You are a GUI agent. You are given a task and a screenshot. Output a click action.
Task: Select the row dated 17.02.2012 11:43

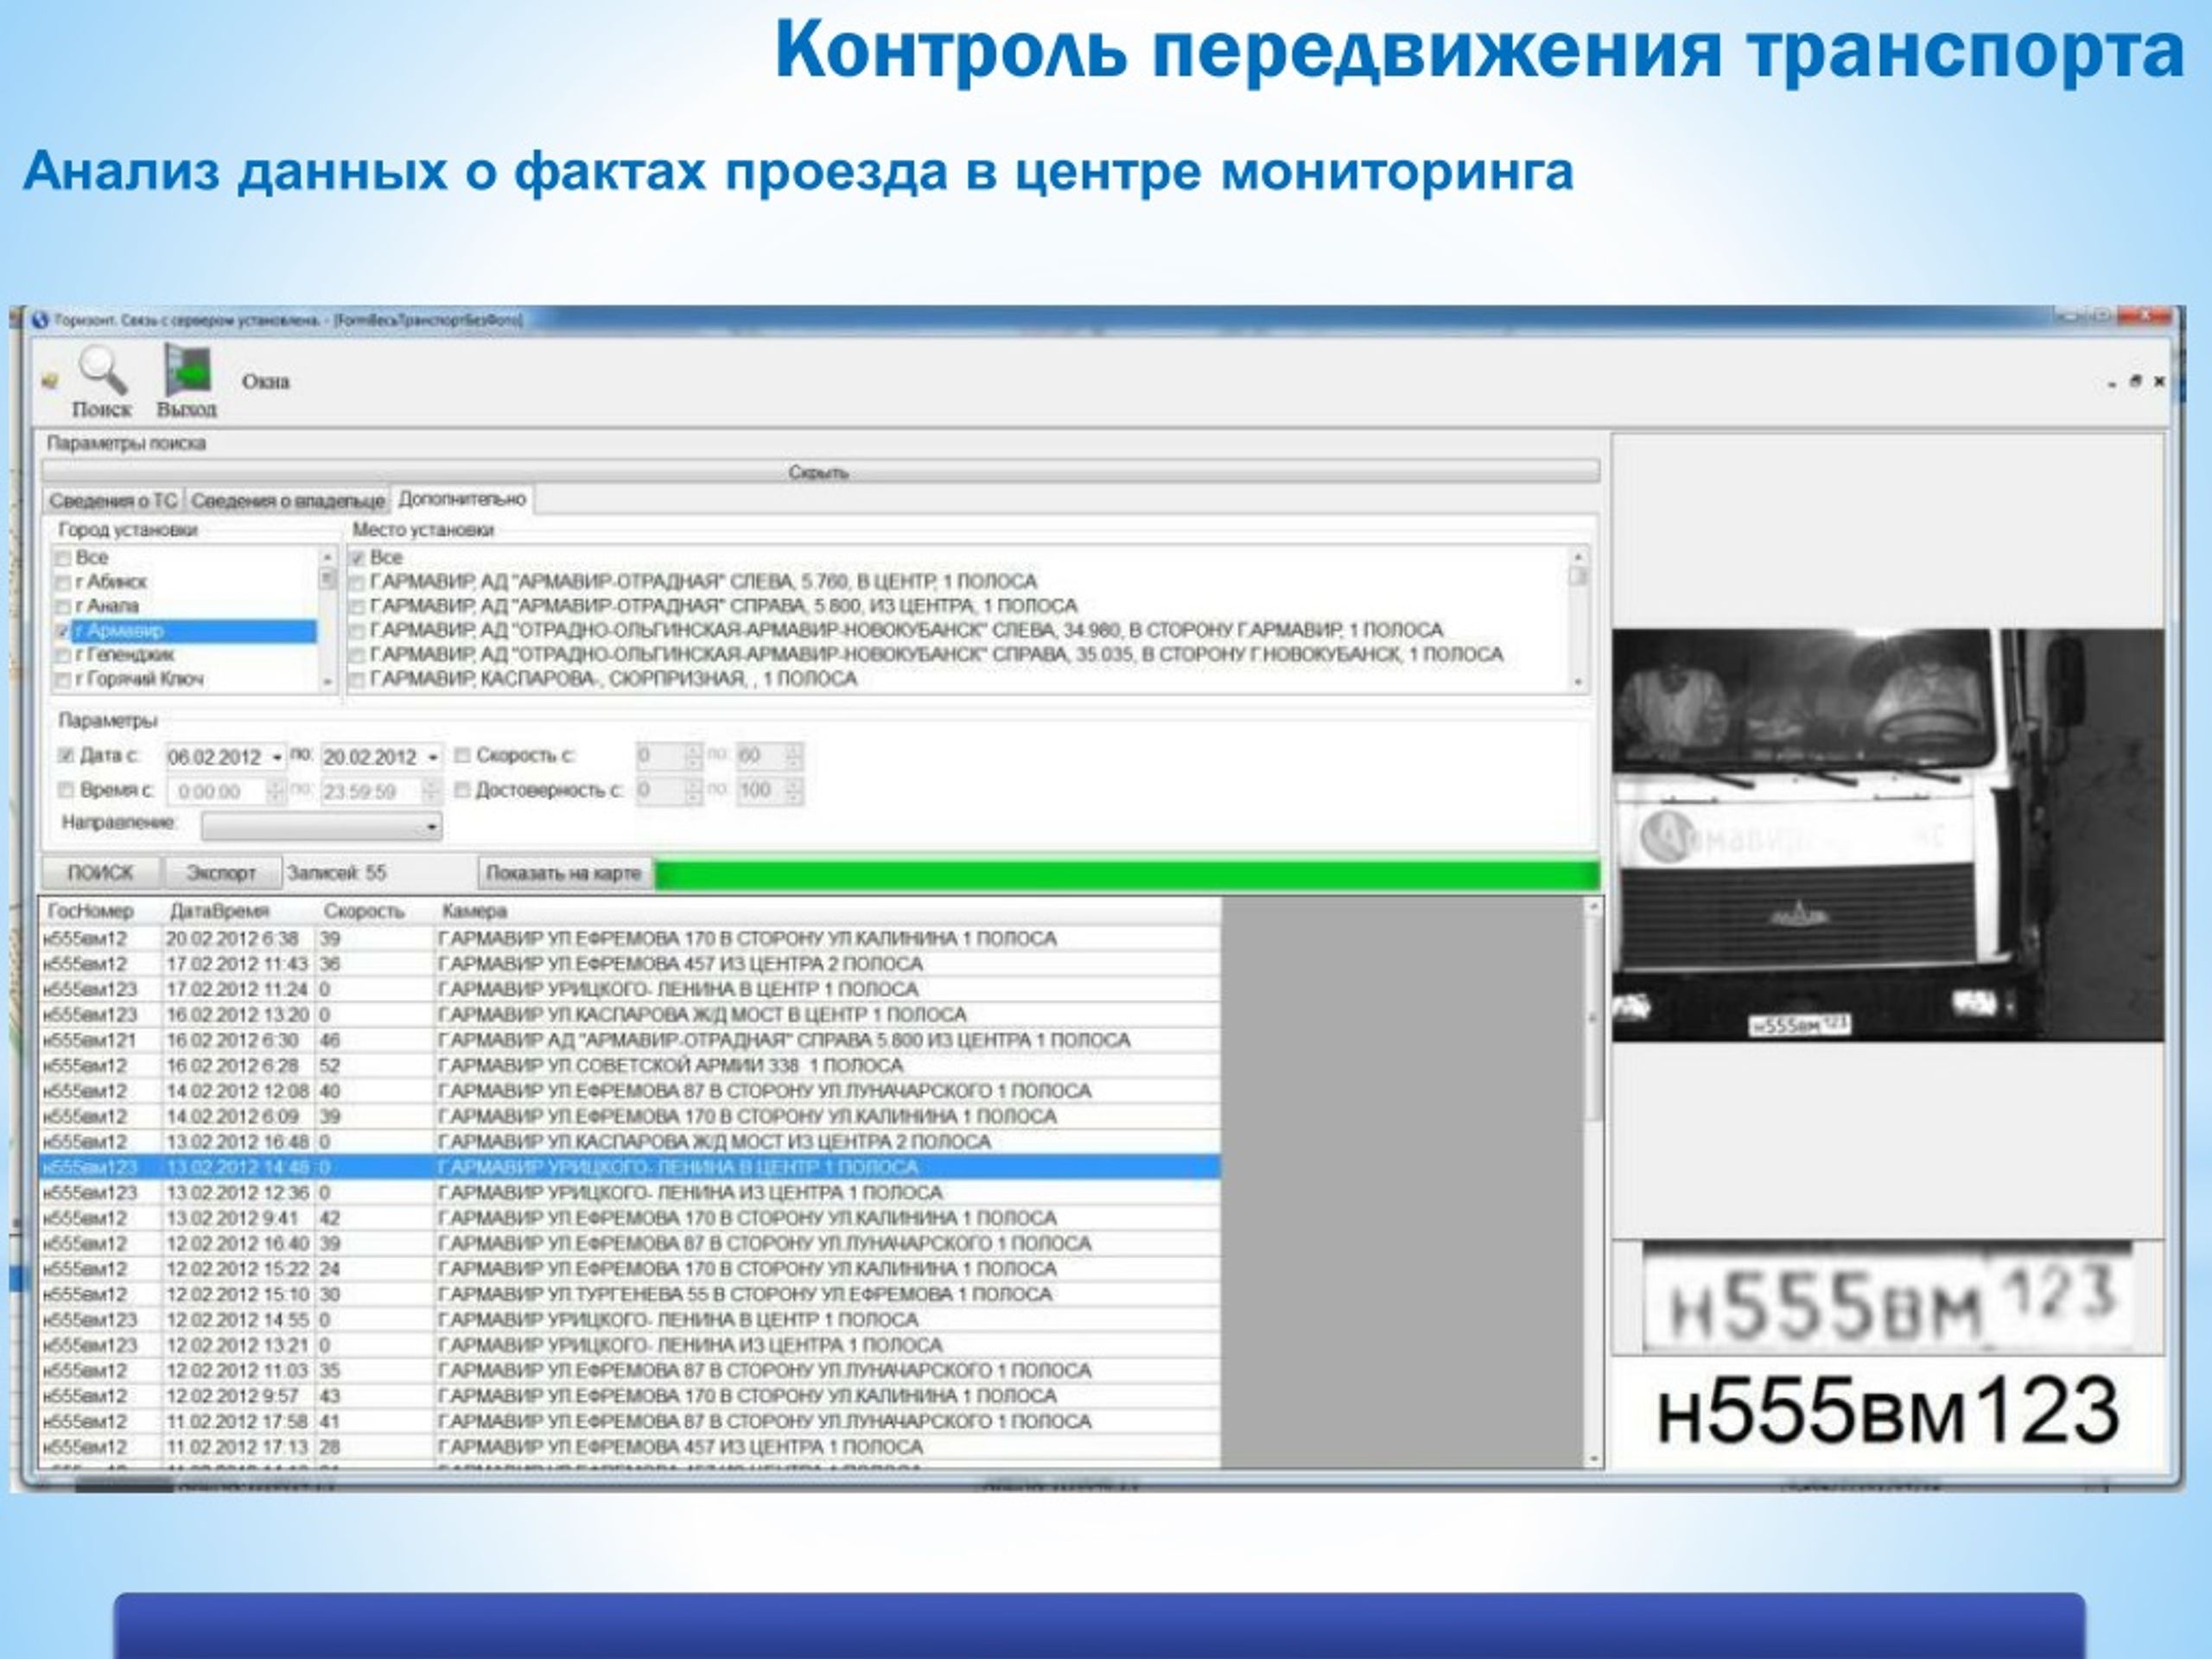[630, 964]
